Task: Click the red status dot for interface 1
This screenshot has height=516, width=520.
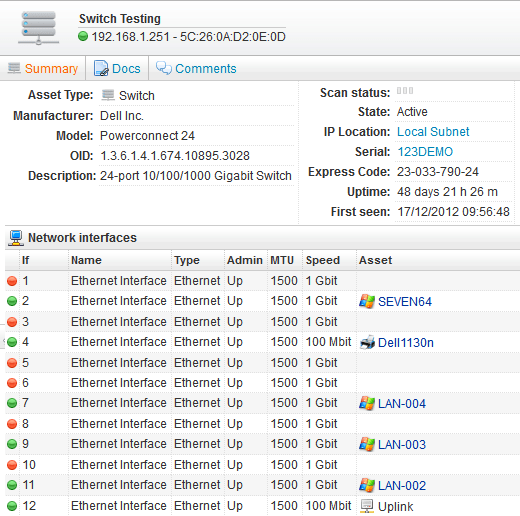Action: [12, 281]
